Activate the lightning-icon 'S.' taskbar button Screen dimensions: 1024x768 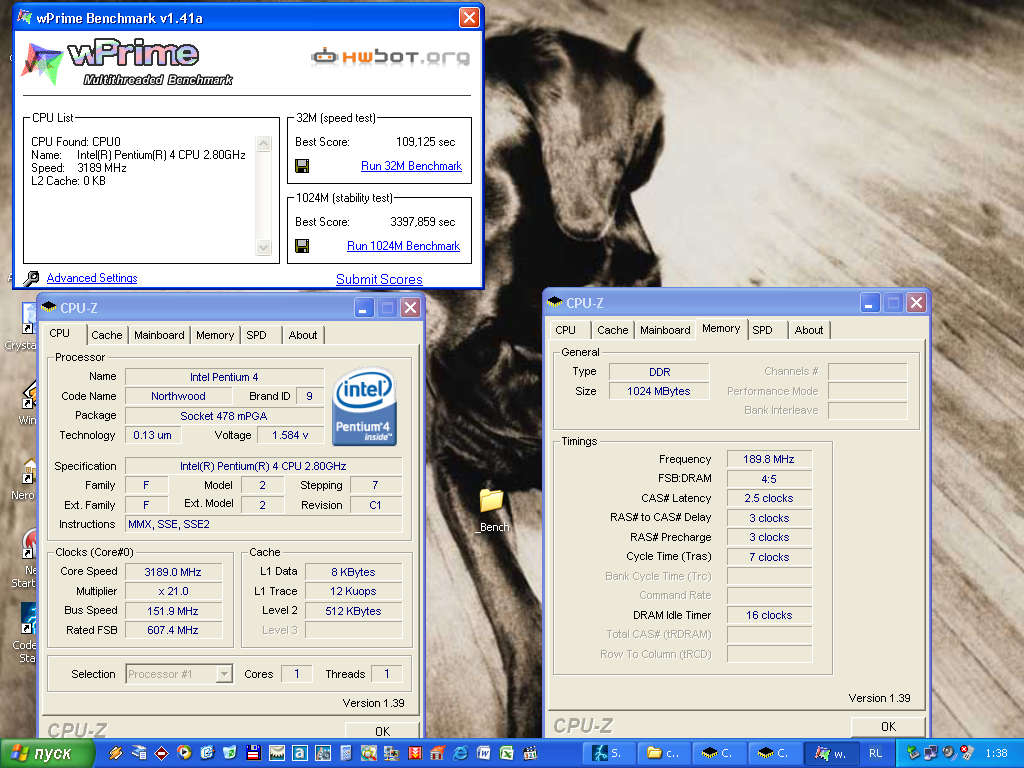[607, 753]
